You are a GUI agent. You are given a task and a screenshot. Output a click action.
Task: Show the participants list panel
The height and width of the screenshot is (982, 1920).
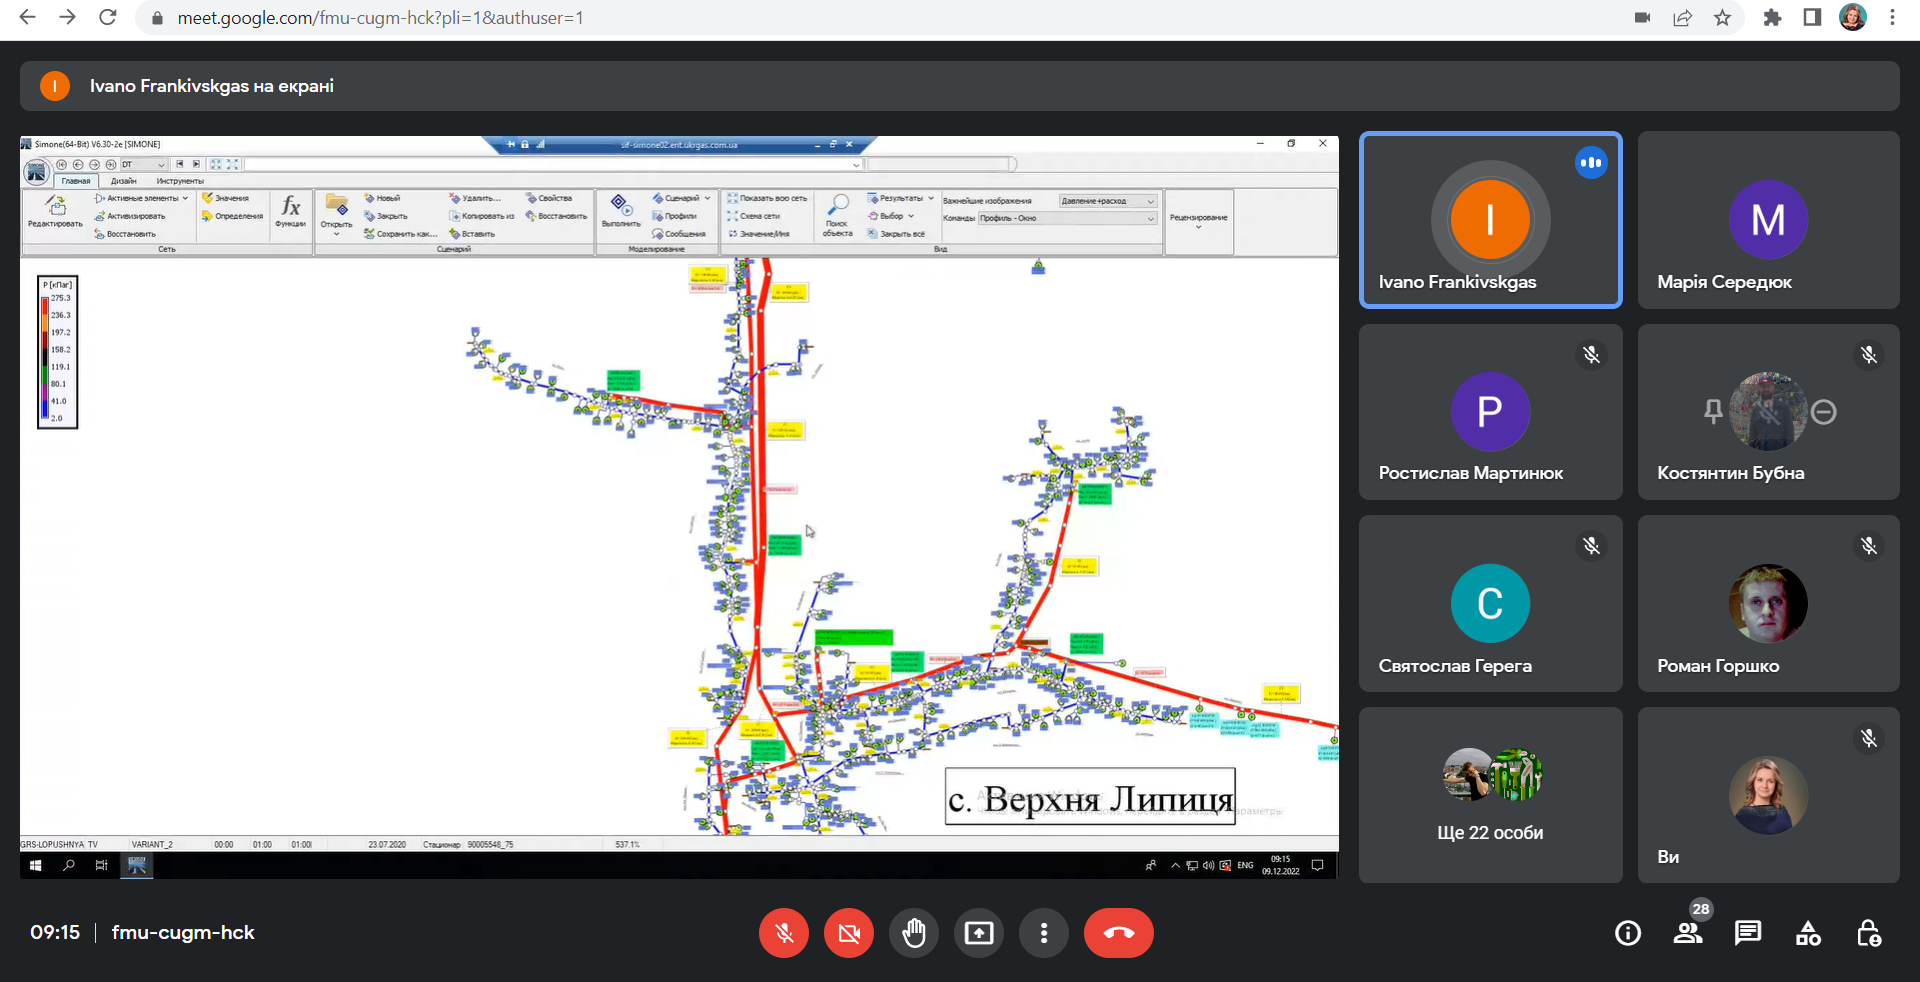pyautogui.click(x=1688, y=933)
